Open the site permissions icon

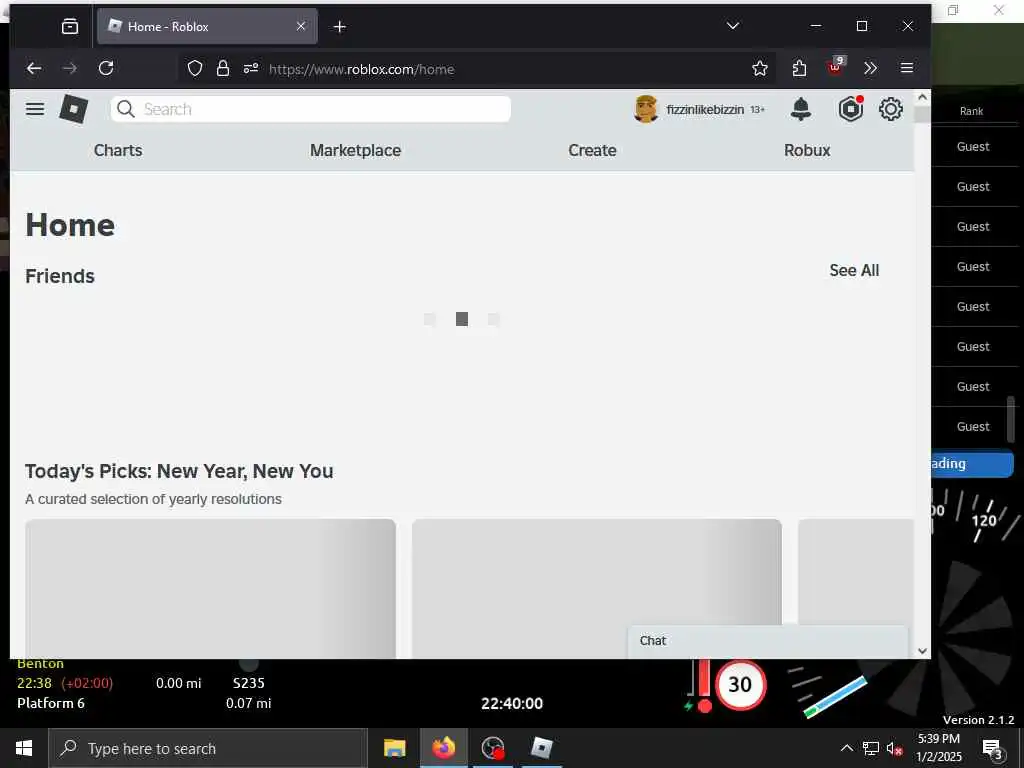(x=251, y=69)
